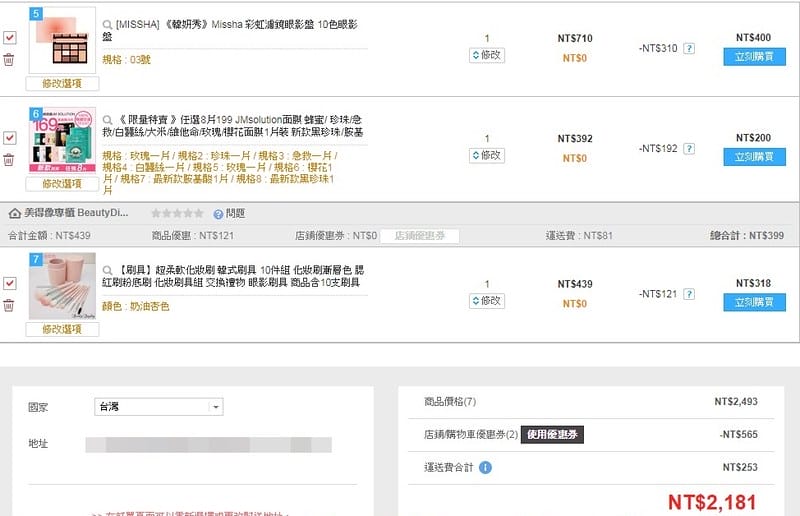Image resolution: width=800 pixels, height=516 pixels.
Task: Click 修改 quantity control for MISSHA item
Action: pyautogui.click(x=486, y=55)
